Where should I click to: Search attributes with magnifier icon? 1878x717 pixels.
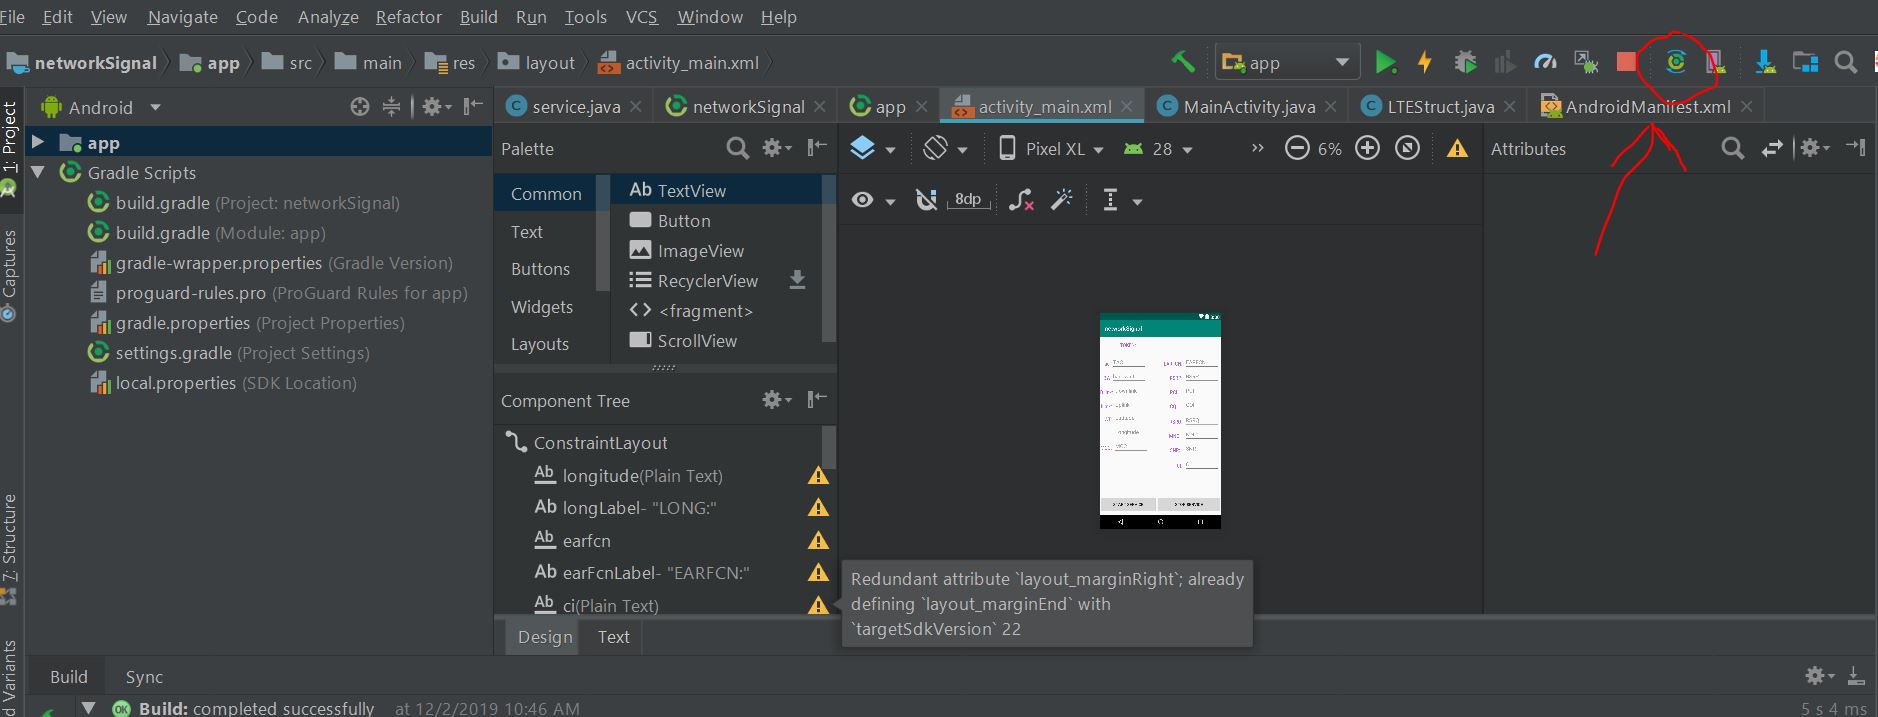pyautogui.click(x=1732, y=148)
